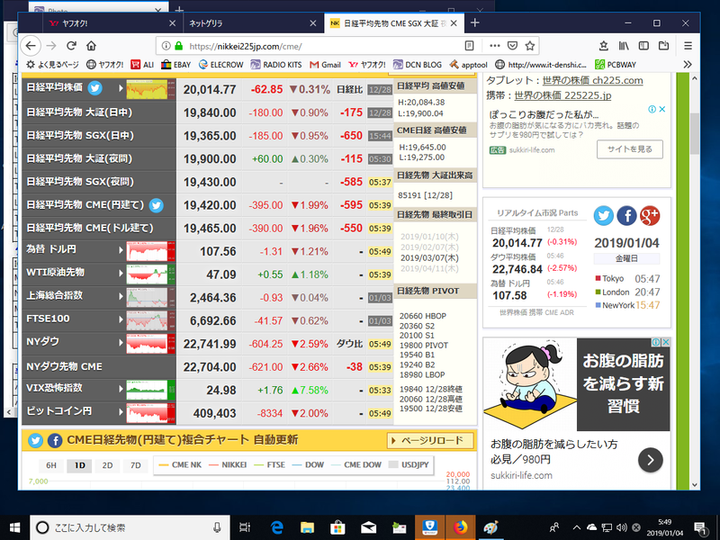Expand the VIX恐怖指数 row arrow
720x540 pixels.
point(121,388)
